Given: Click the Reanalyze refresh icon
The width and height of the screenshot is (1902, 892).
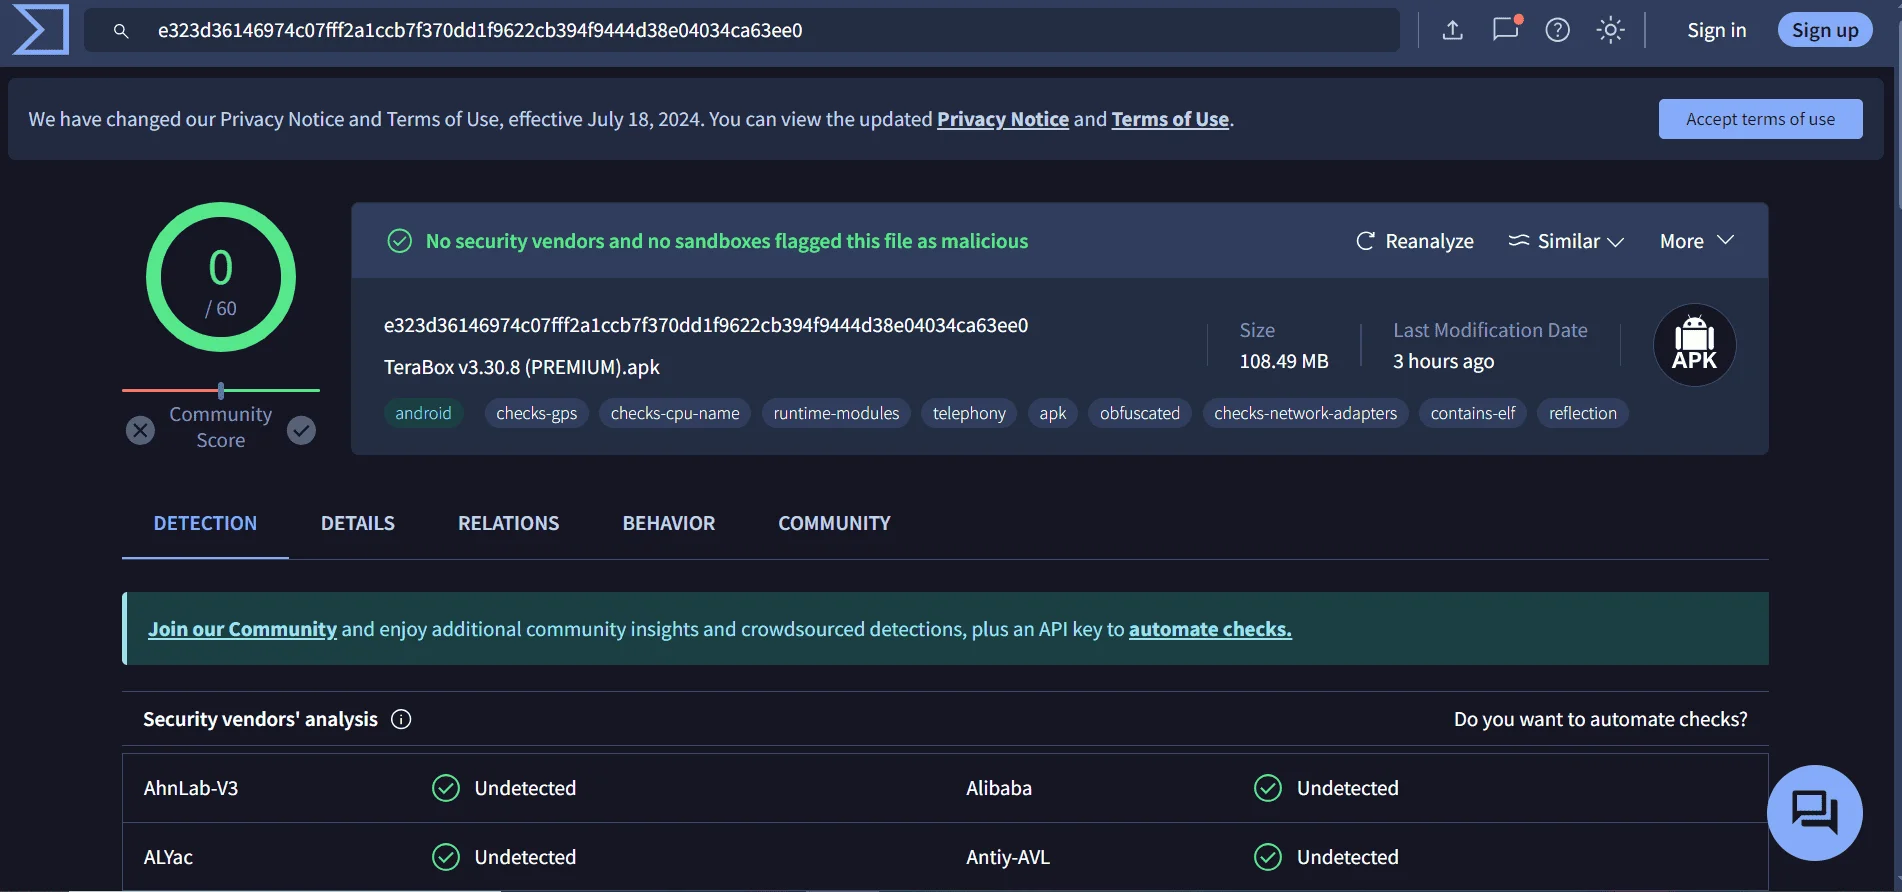Looking at the screenshot, I should [x=1365, y=241].
